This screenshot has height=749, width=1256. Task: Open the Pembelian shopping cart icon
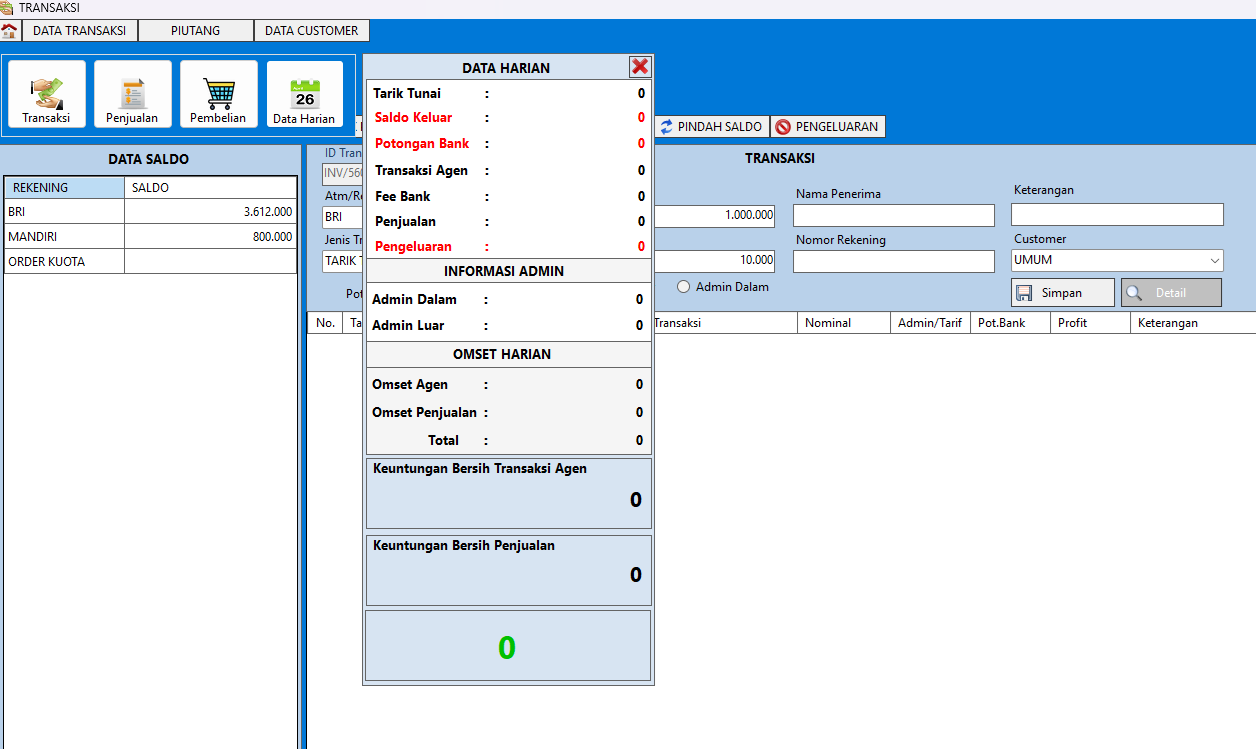tap(218, 95)
